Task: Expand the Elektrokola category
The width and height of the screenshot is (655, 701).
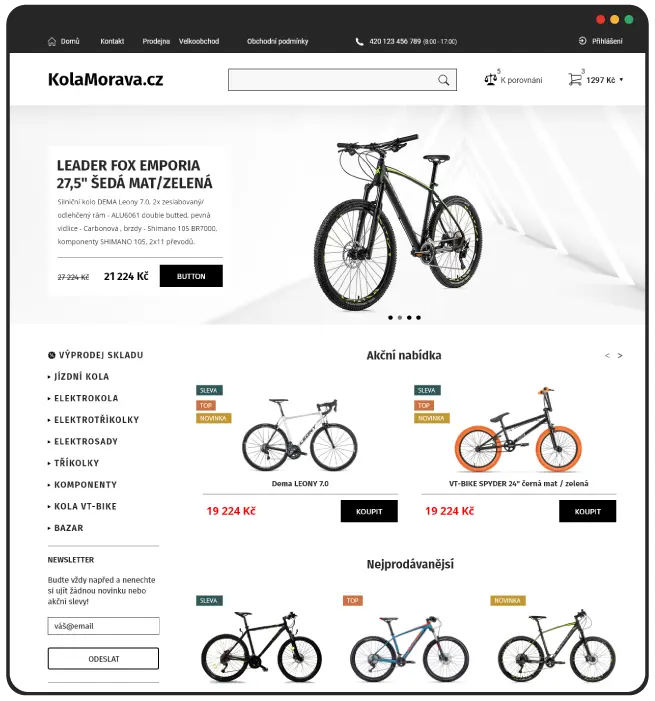Action: click(x=83, y=398)
